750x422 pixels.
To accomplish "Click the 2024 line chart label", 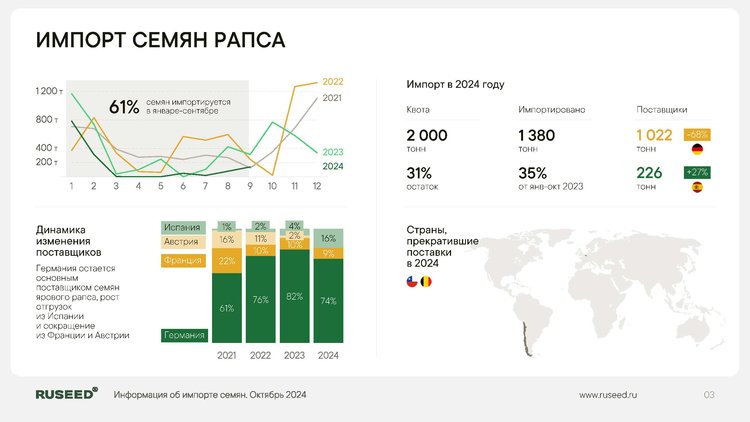I will coord(333,167).
